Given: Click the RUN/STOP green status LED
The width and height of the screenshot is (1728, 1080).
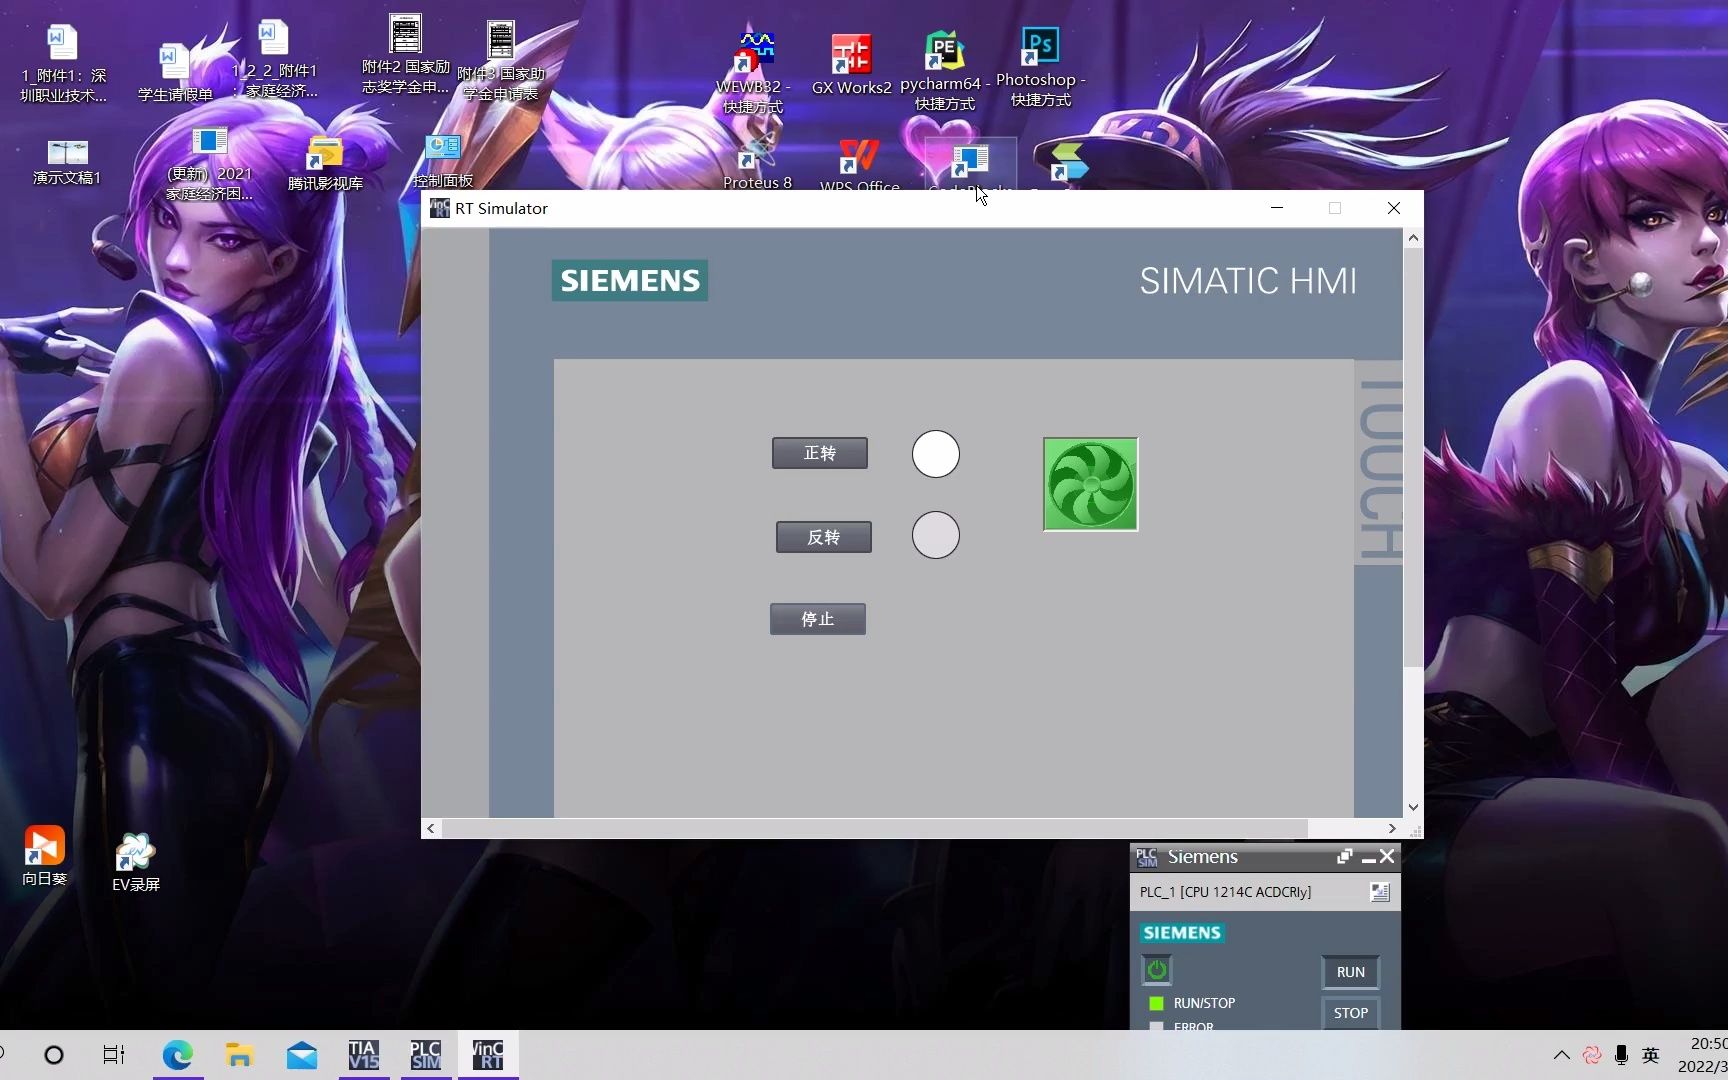Looking at the screenshot, I should [1157, 1003].
